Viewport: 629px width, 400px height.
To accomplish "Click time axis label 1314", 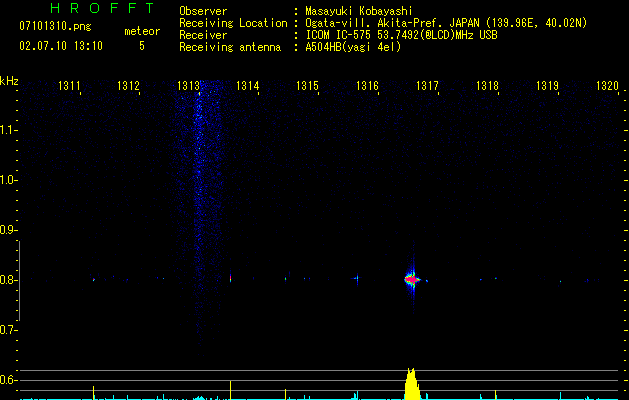I will (248, 86).
